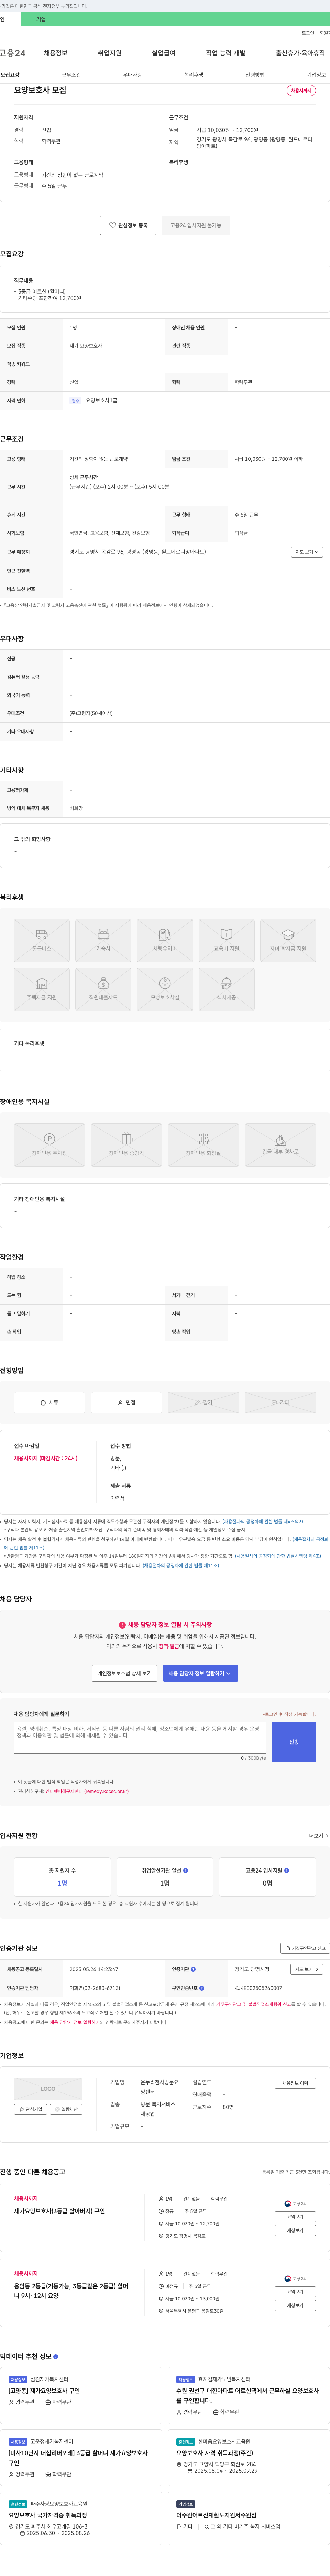Click the 채용정보 이력 button
This screenshot has width=330, height=2576.
point(295,2083)
